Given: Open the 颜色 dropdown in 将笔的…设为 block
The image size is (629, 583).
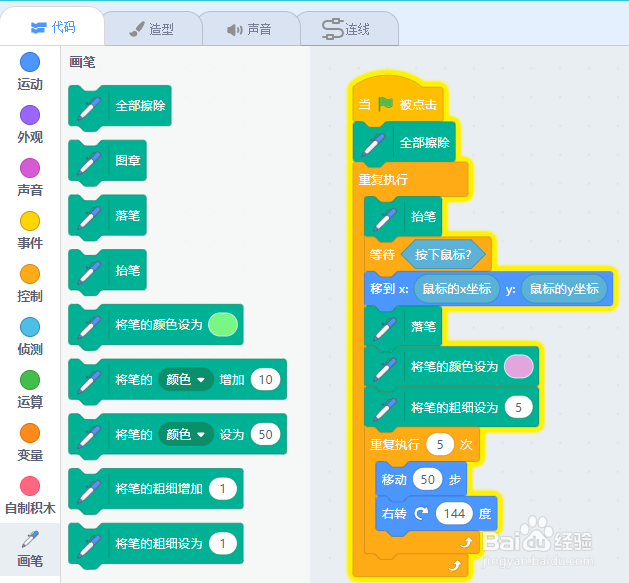Looking at the screenshot, I should [186, 434].
